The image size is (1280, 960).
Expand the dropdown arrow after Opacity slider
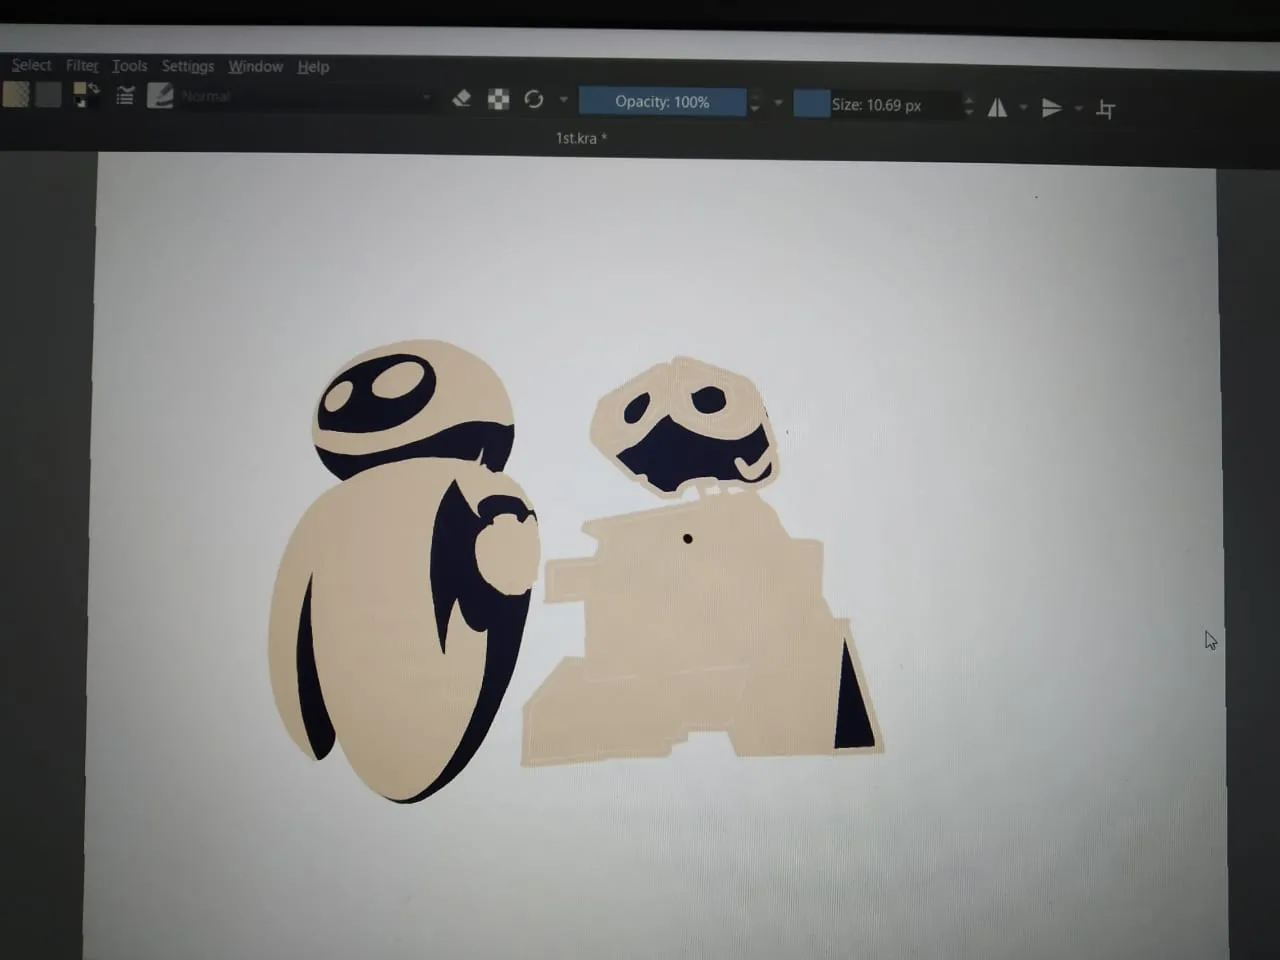tap(778, 103)
